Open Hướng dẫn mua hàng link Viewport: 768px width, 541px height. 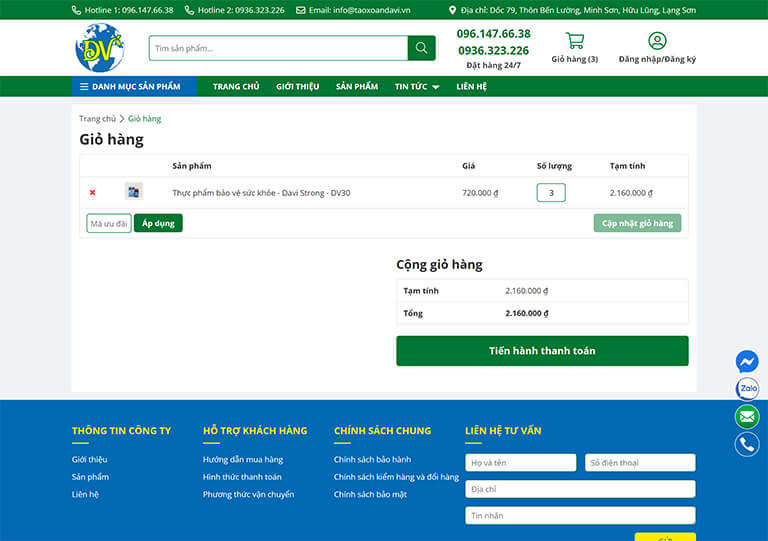(x=243, y=459)
